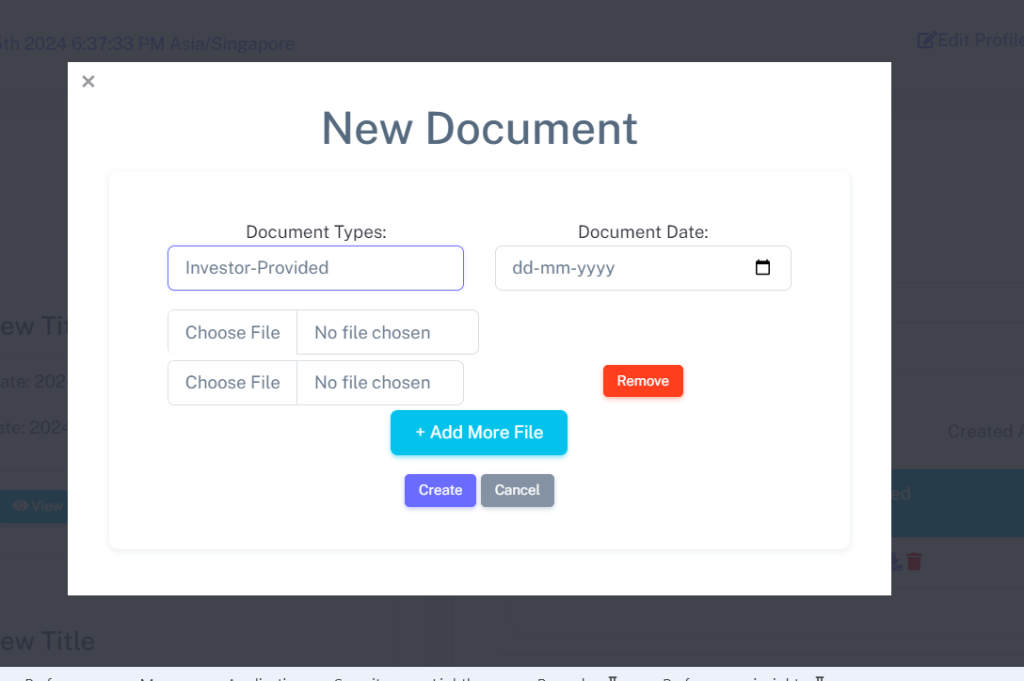This screenshot has height=681, width=1024.
Task: Click the 'Document Date:' label
Action: 642,232
